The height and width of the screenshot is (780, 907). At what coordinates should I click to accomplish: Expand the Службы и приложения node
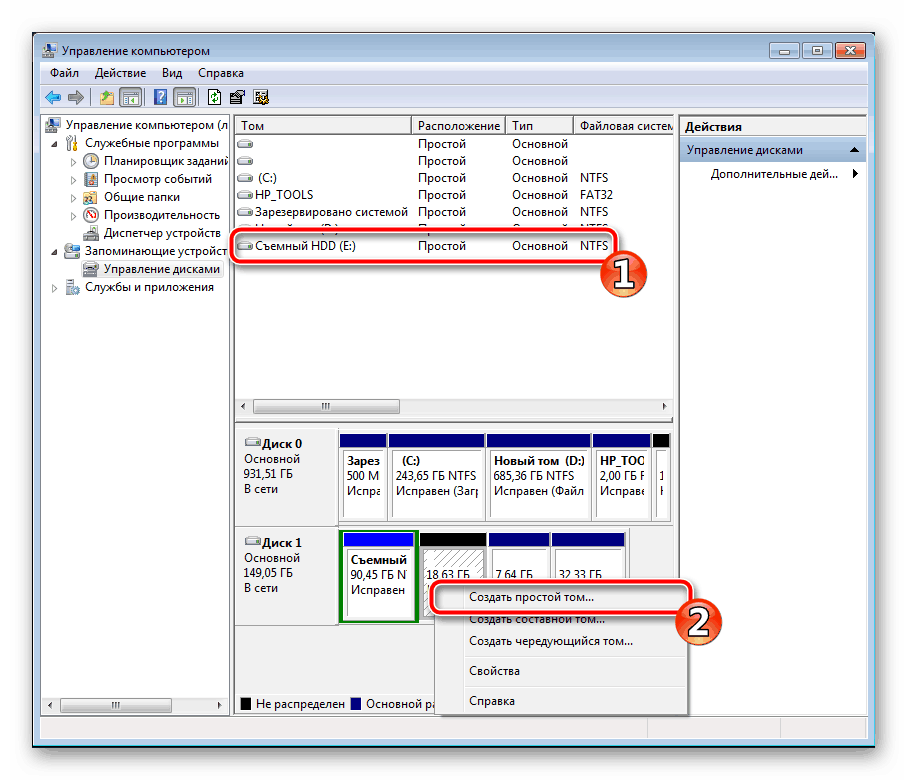pos(56,288)
